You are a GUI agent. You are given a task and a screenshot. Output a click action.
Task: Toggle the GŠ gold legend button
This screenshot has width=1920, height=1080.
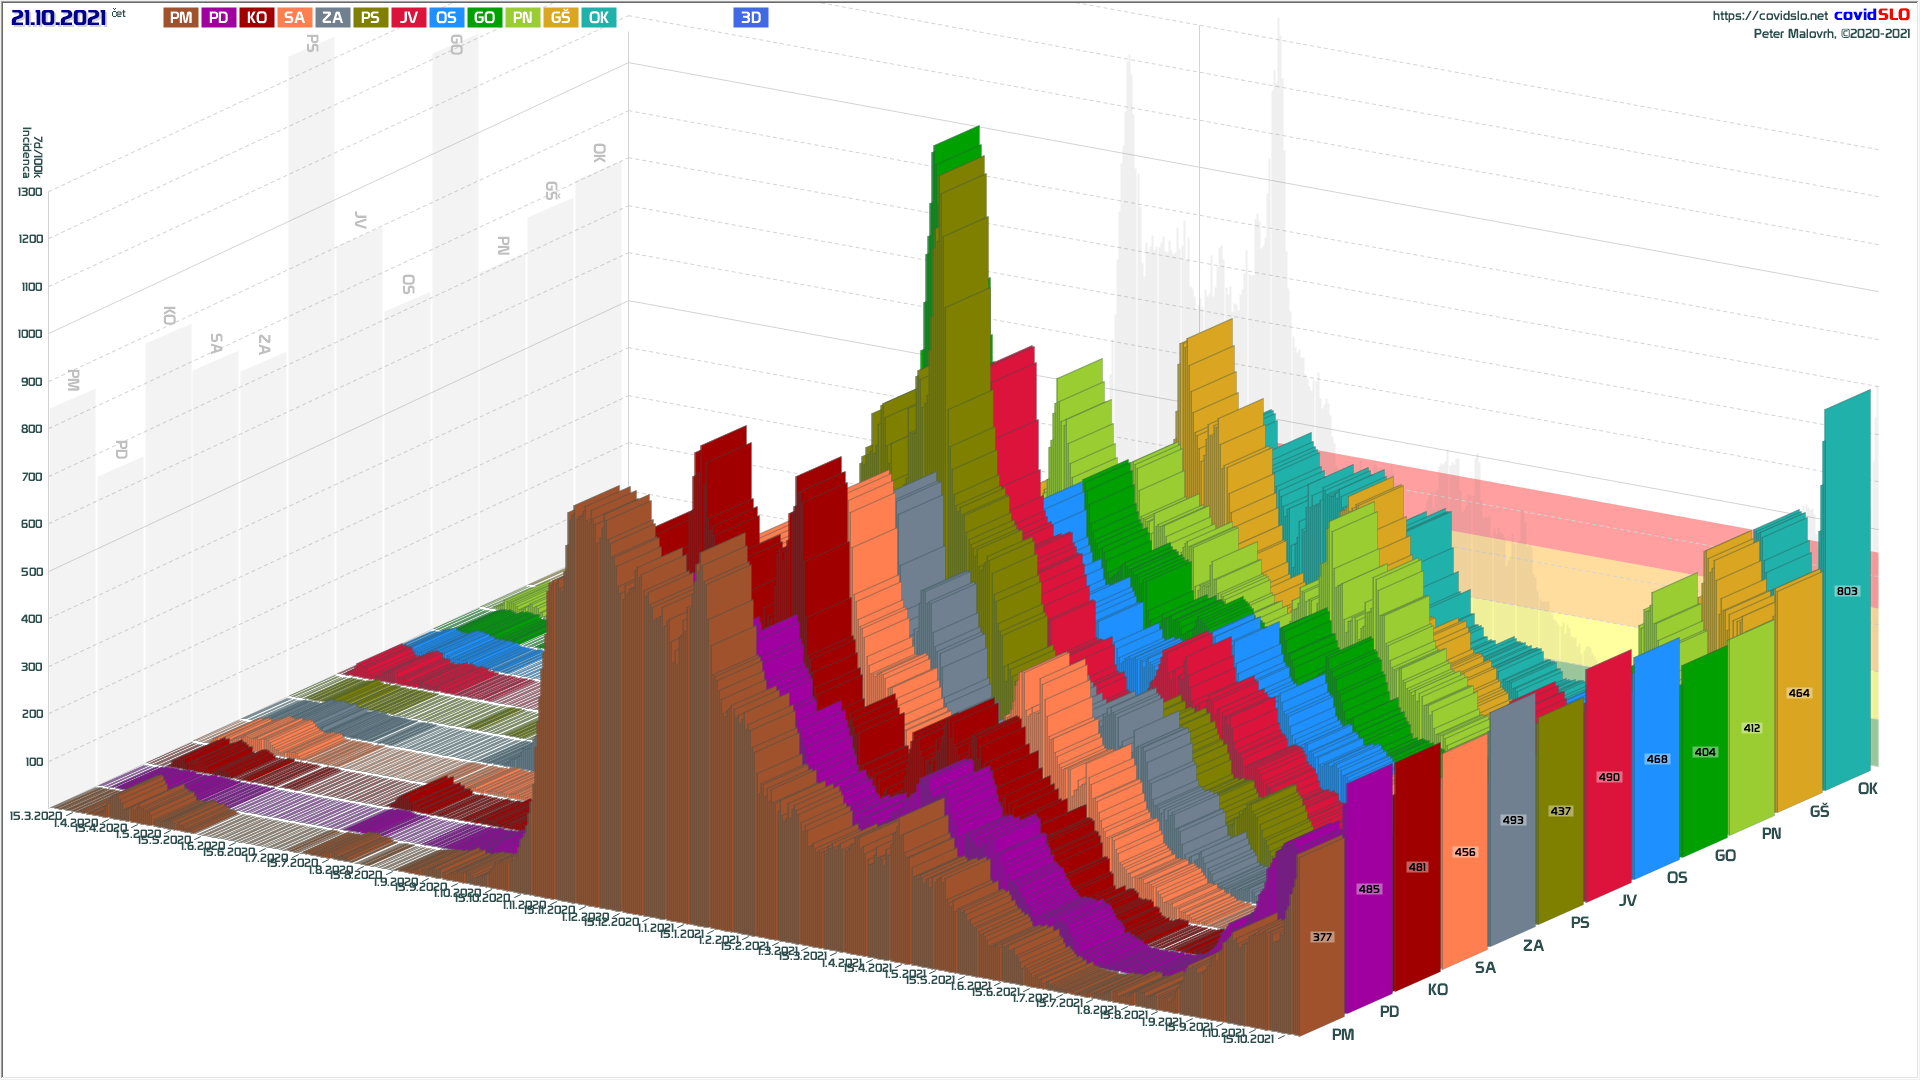tap(560, 17)
